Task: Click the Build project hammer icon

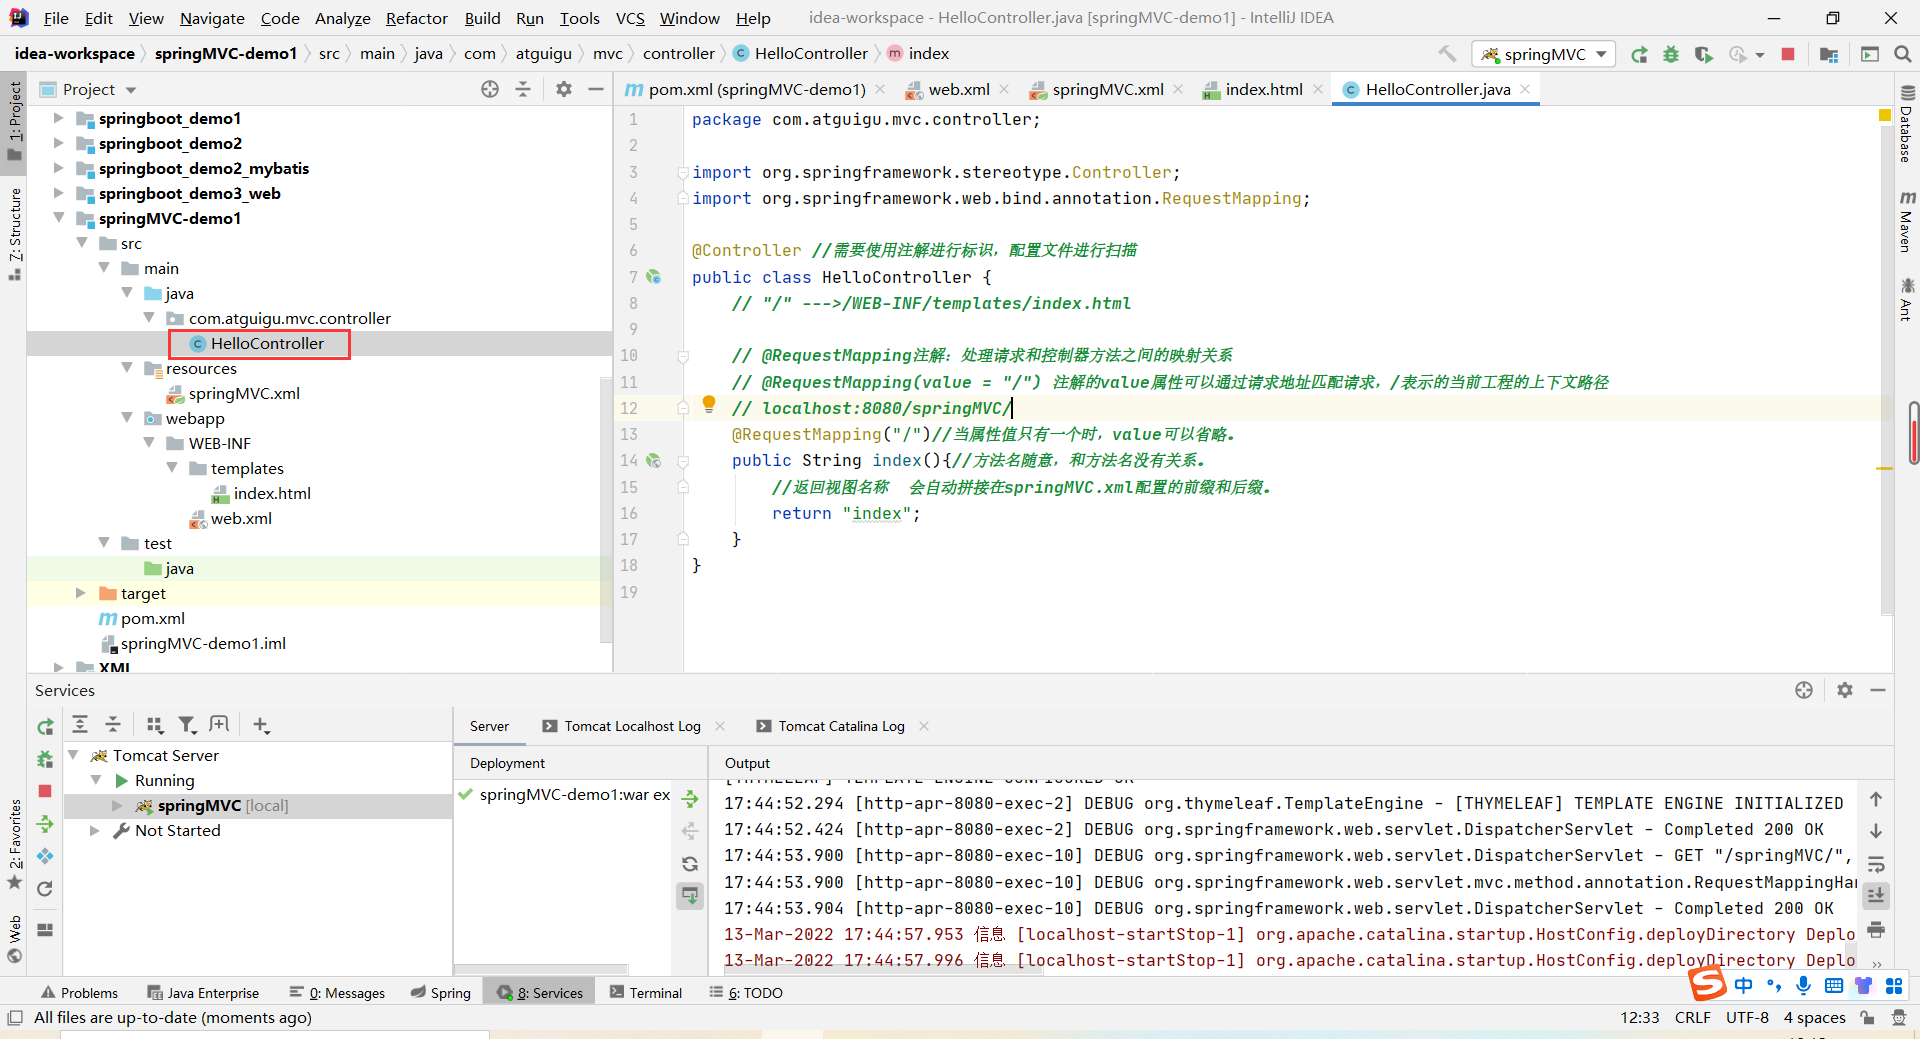Action: [x=1447, y=54]
